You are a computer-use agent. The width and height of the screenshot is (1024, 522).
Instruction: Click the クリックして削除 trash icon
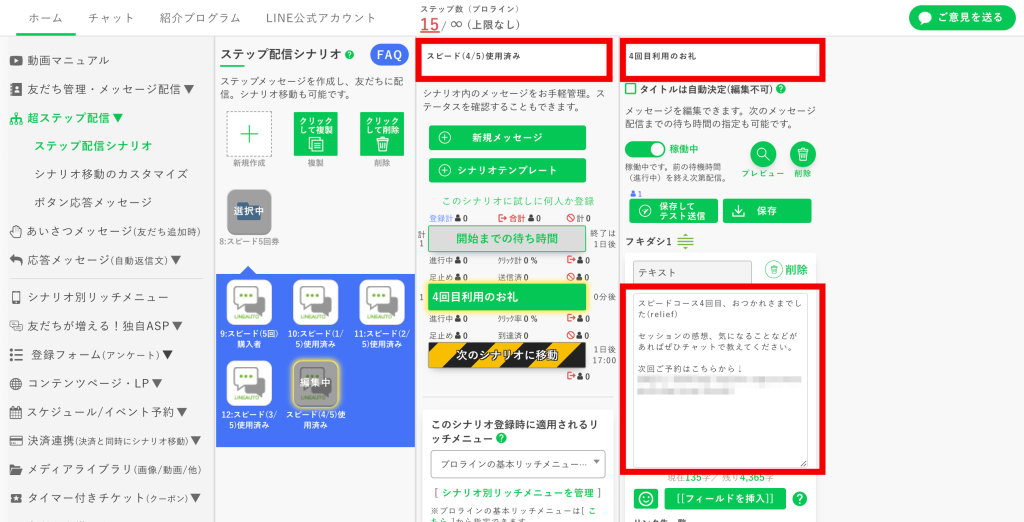point(382,134)
